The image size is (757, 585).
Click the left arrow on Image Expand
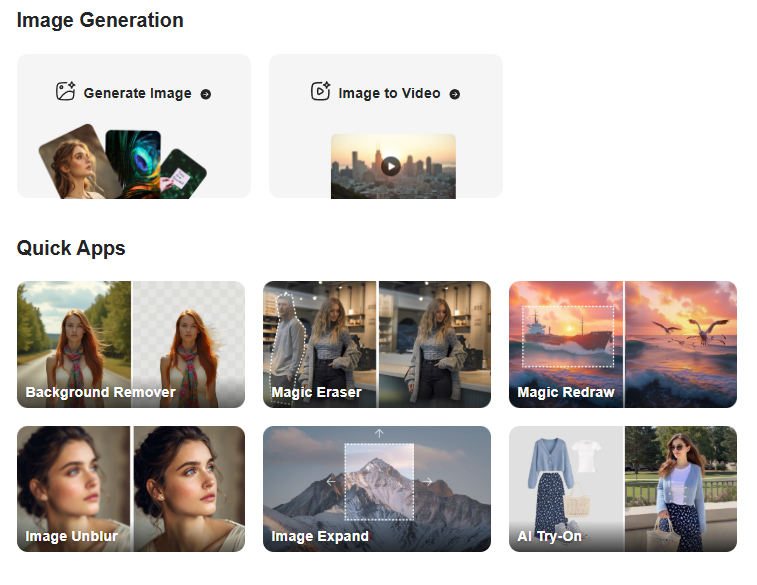tap(332, 482)
